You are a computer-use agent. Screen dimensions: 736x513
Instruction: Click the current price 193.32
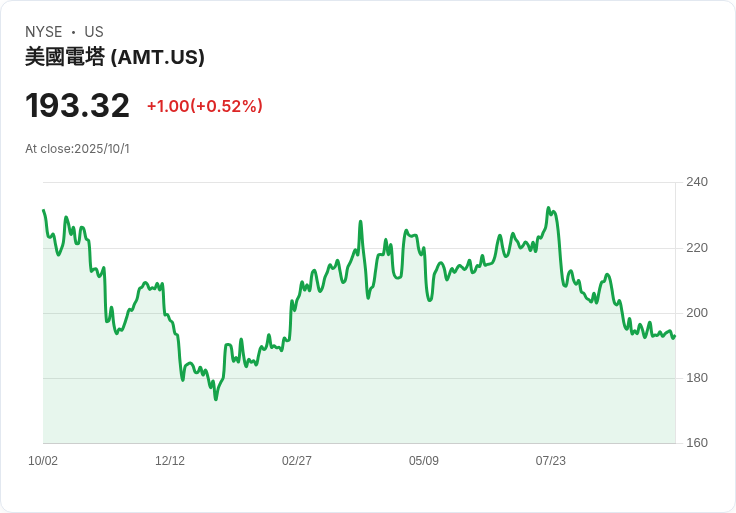pos(78,106)
